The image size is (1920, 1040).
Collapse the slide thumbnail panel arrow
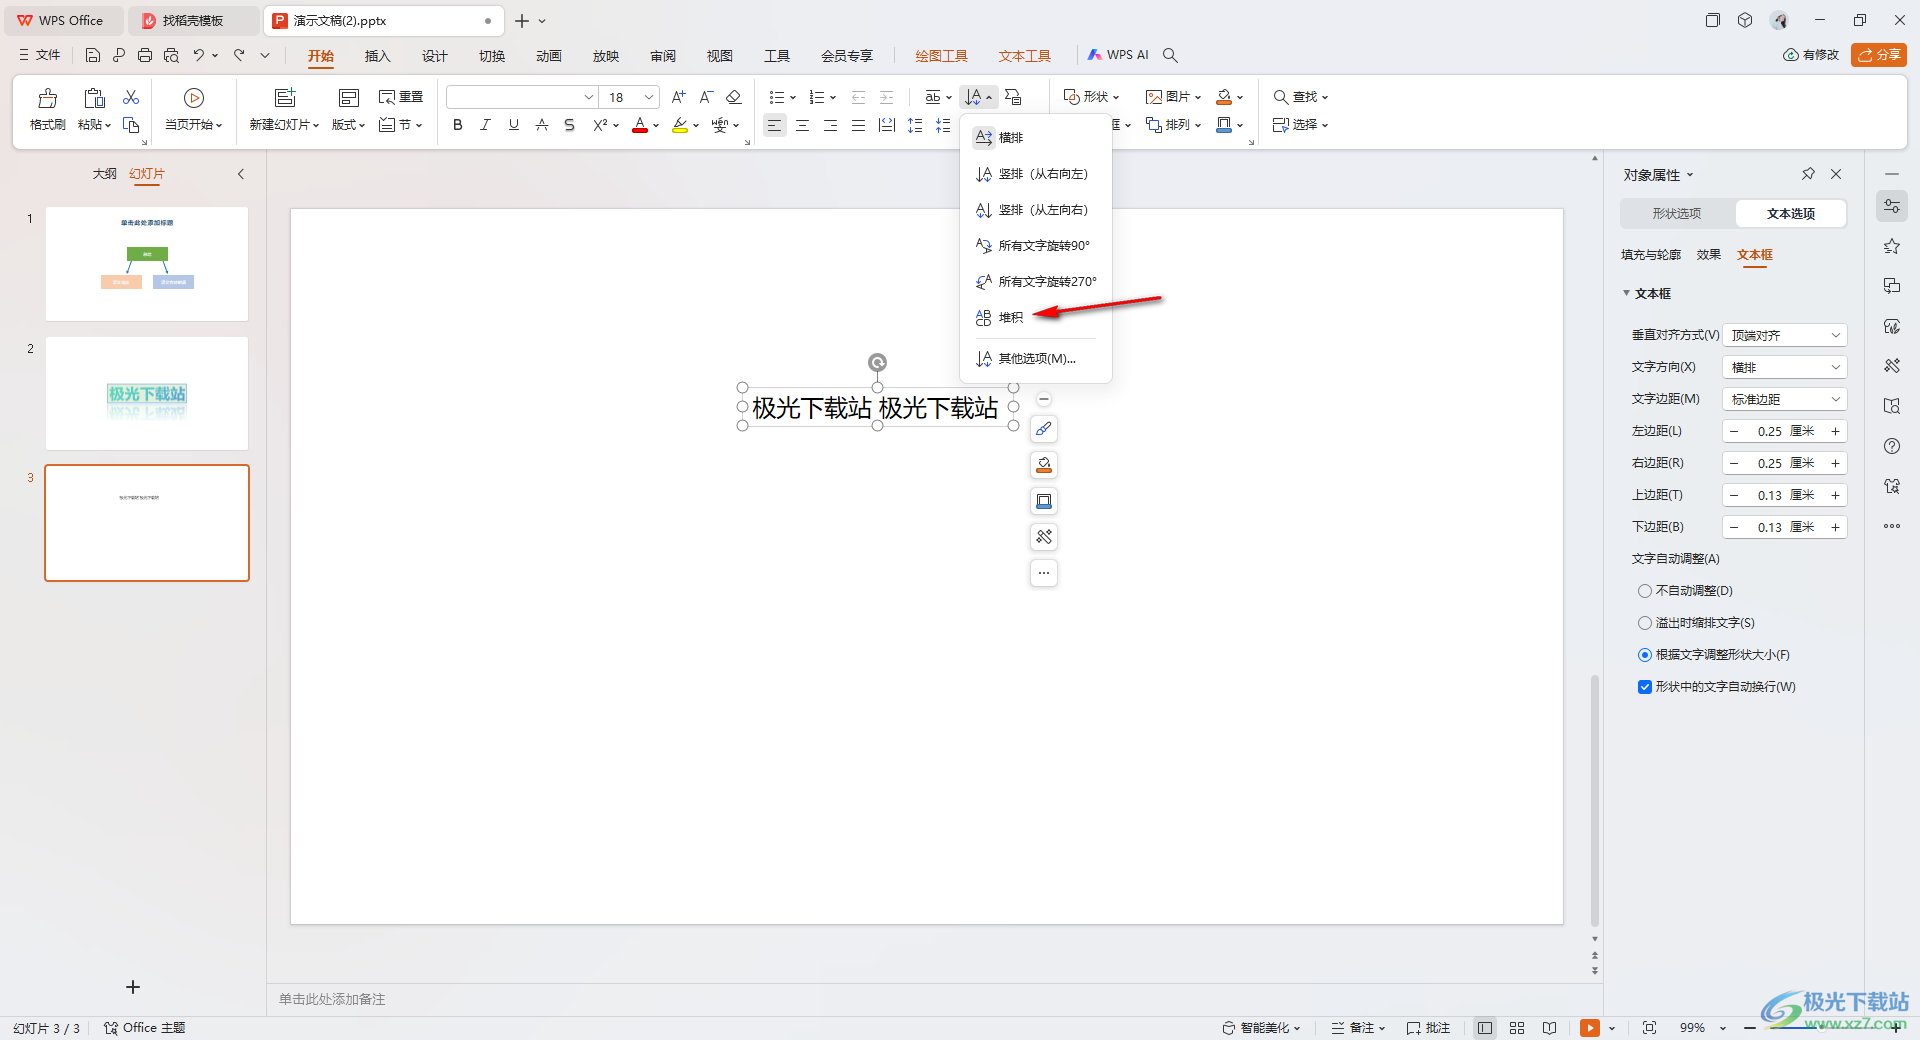(x=241, y=174)
